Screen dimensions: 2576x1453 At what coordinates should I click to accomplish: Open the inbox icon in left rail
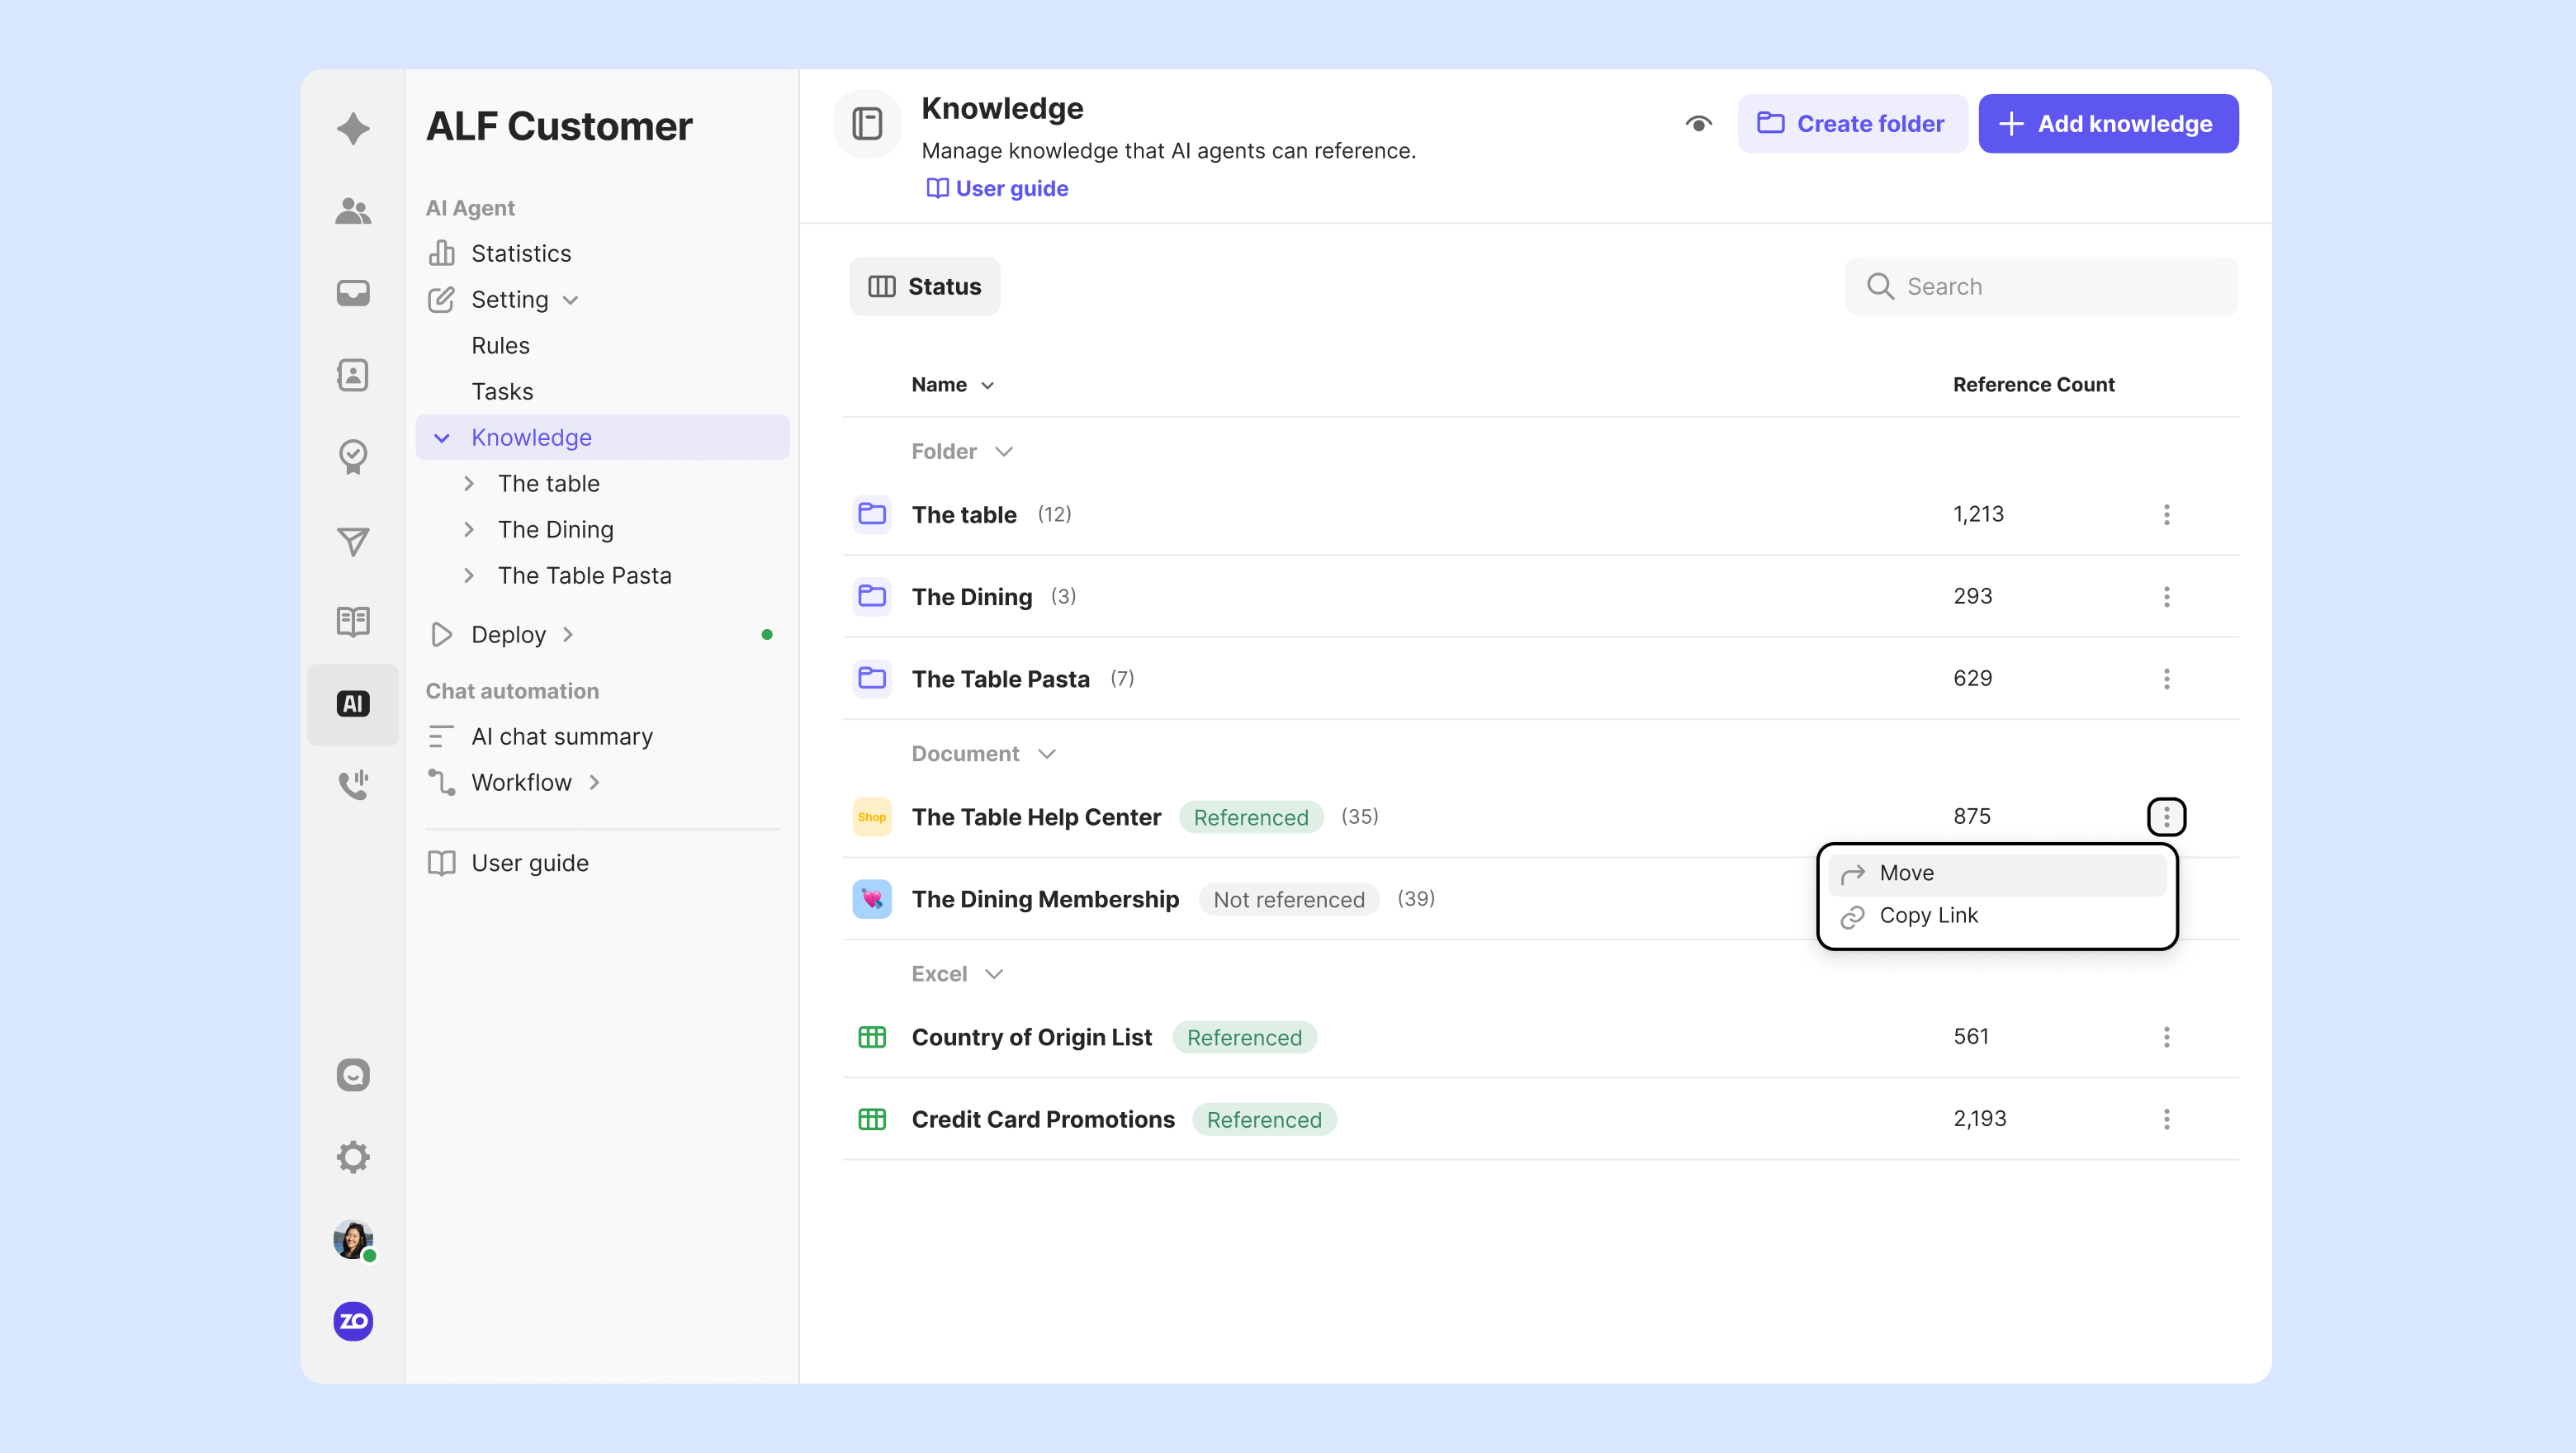[352, 293]
